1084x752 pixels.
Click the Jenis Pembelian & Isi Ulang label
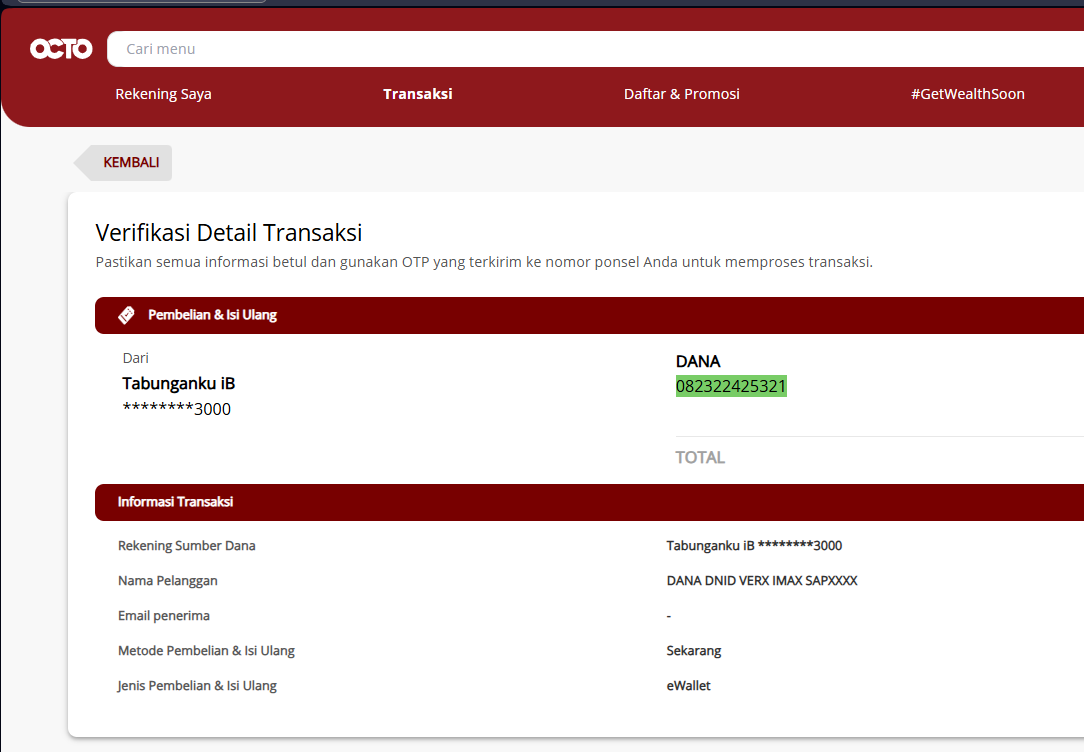tap(197, 686)
